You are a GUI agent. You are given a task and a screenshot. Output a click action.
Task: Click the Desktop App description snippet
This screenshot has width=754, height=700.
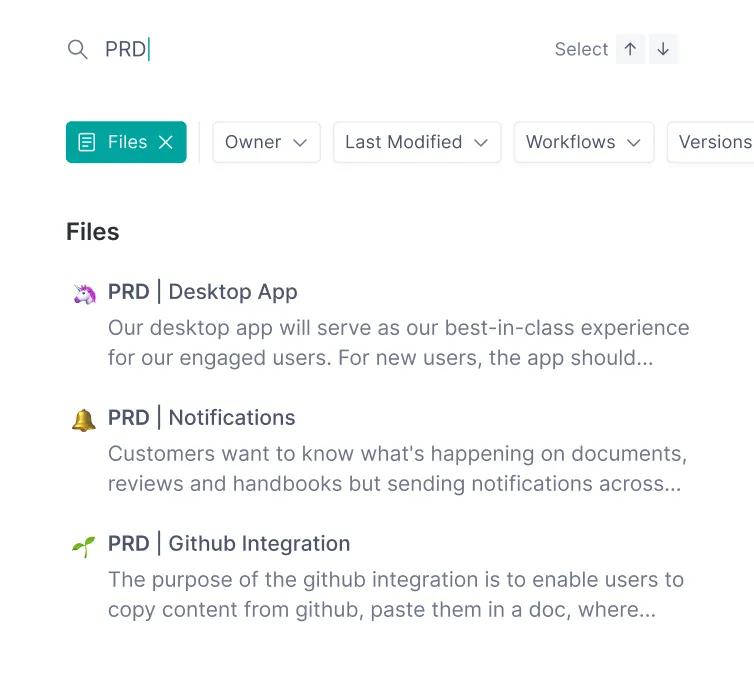(x=398, y=343)
